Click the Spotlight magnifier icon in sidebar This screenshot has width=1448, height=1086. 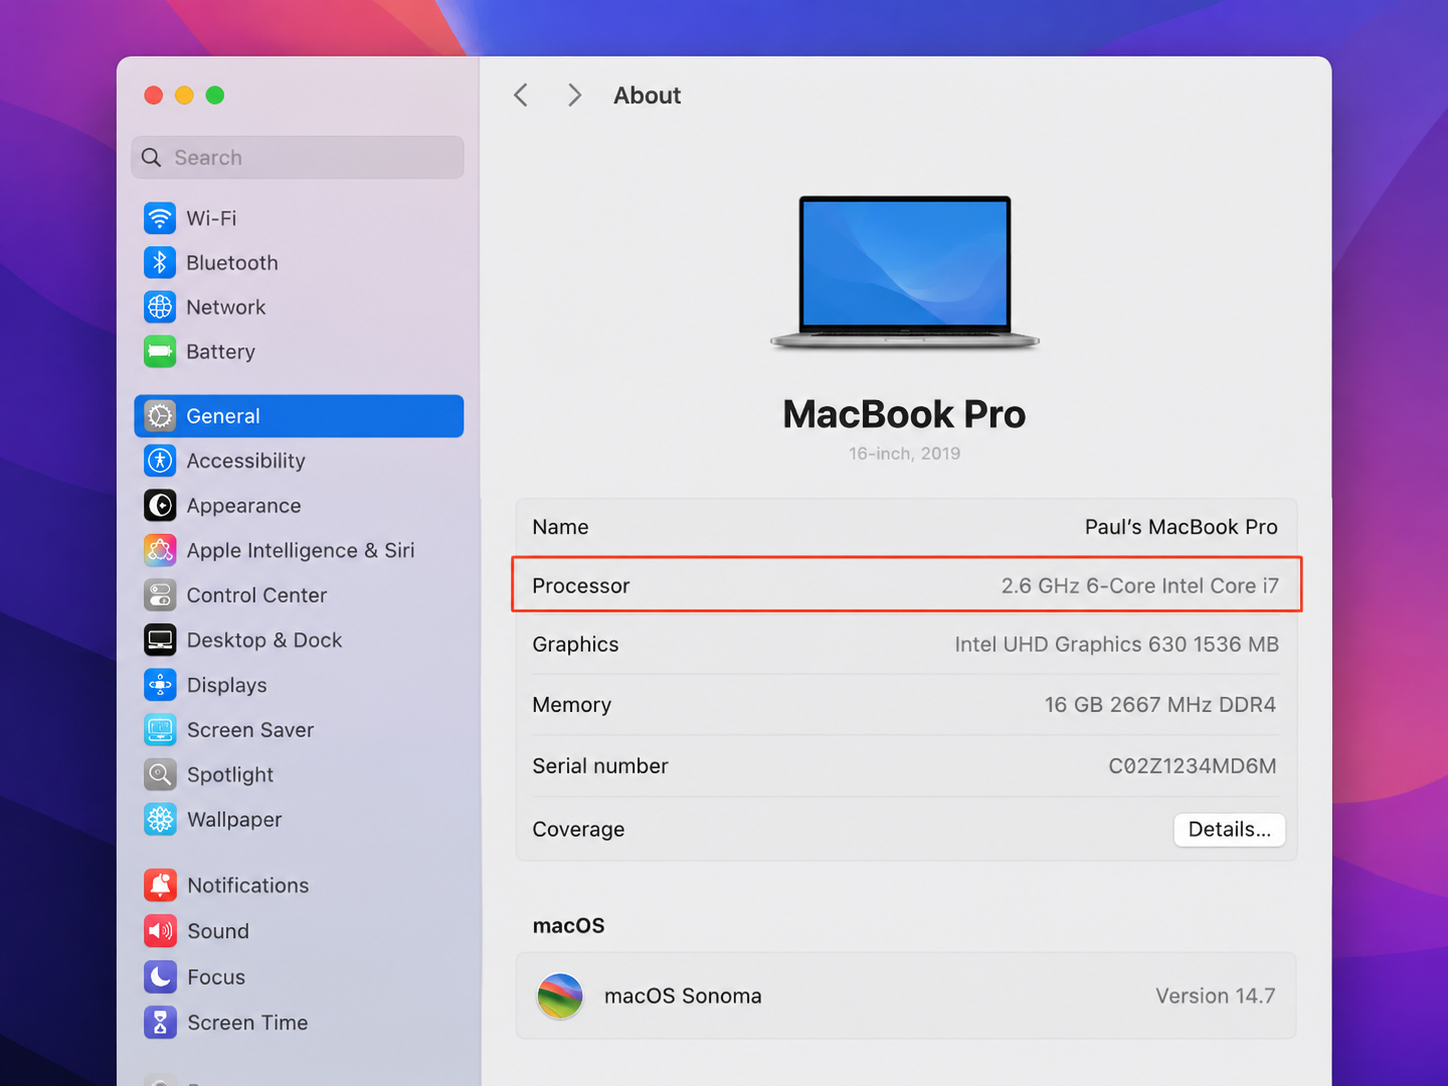(x=160, y=774)
